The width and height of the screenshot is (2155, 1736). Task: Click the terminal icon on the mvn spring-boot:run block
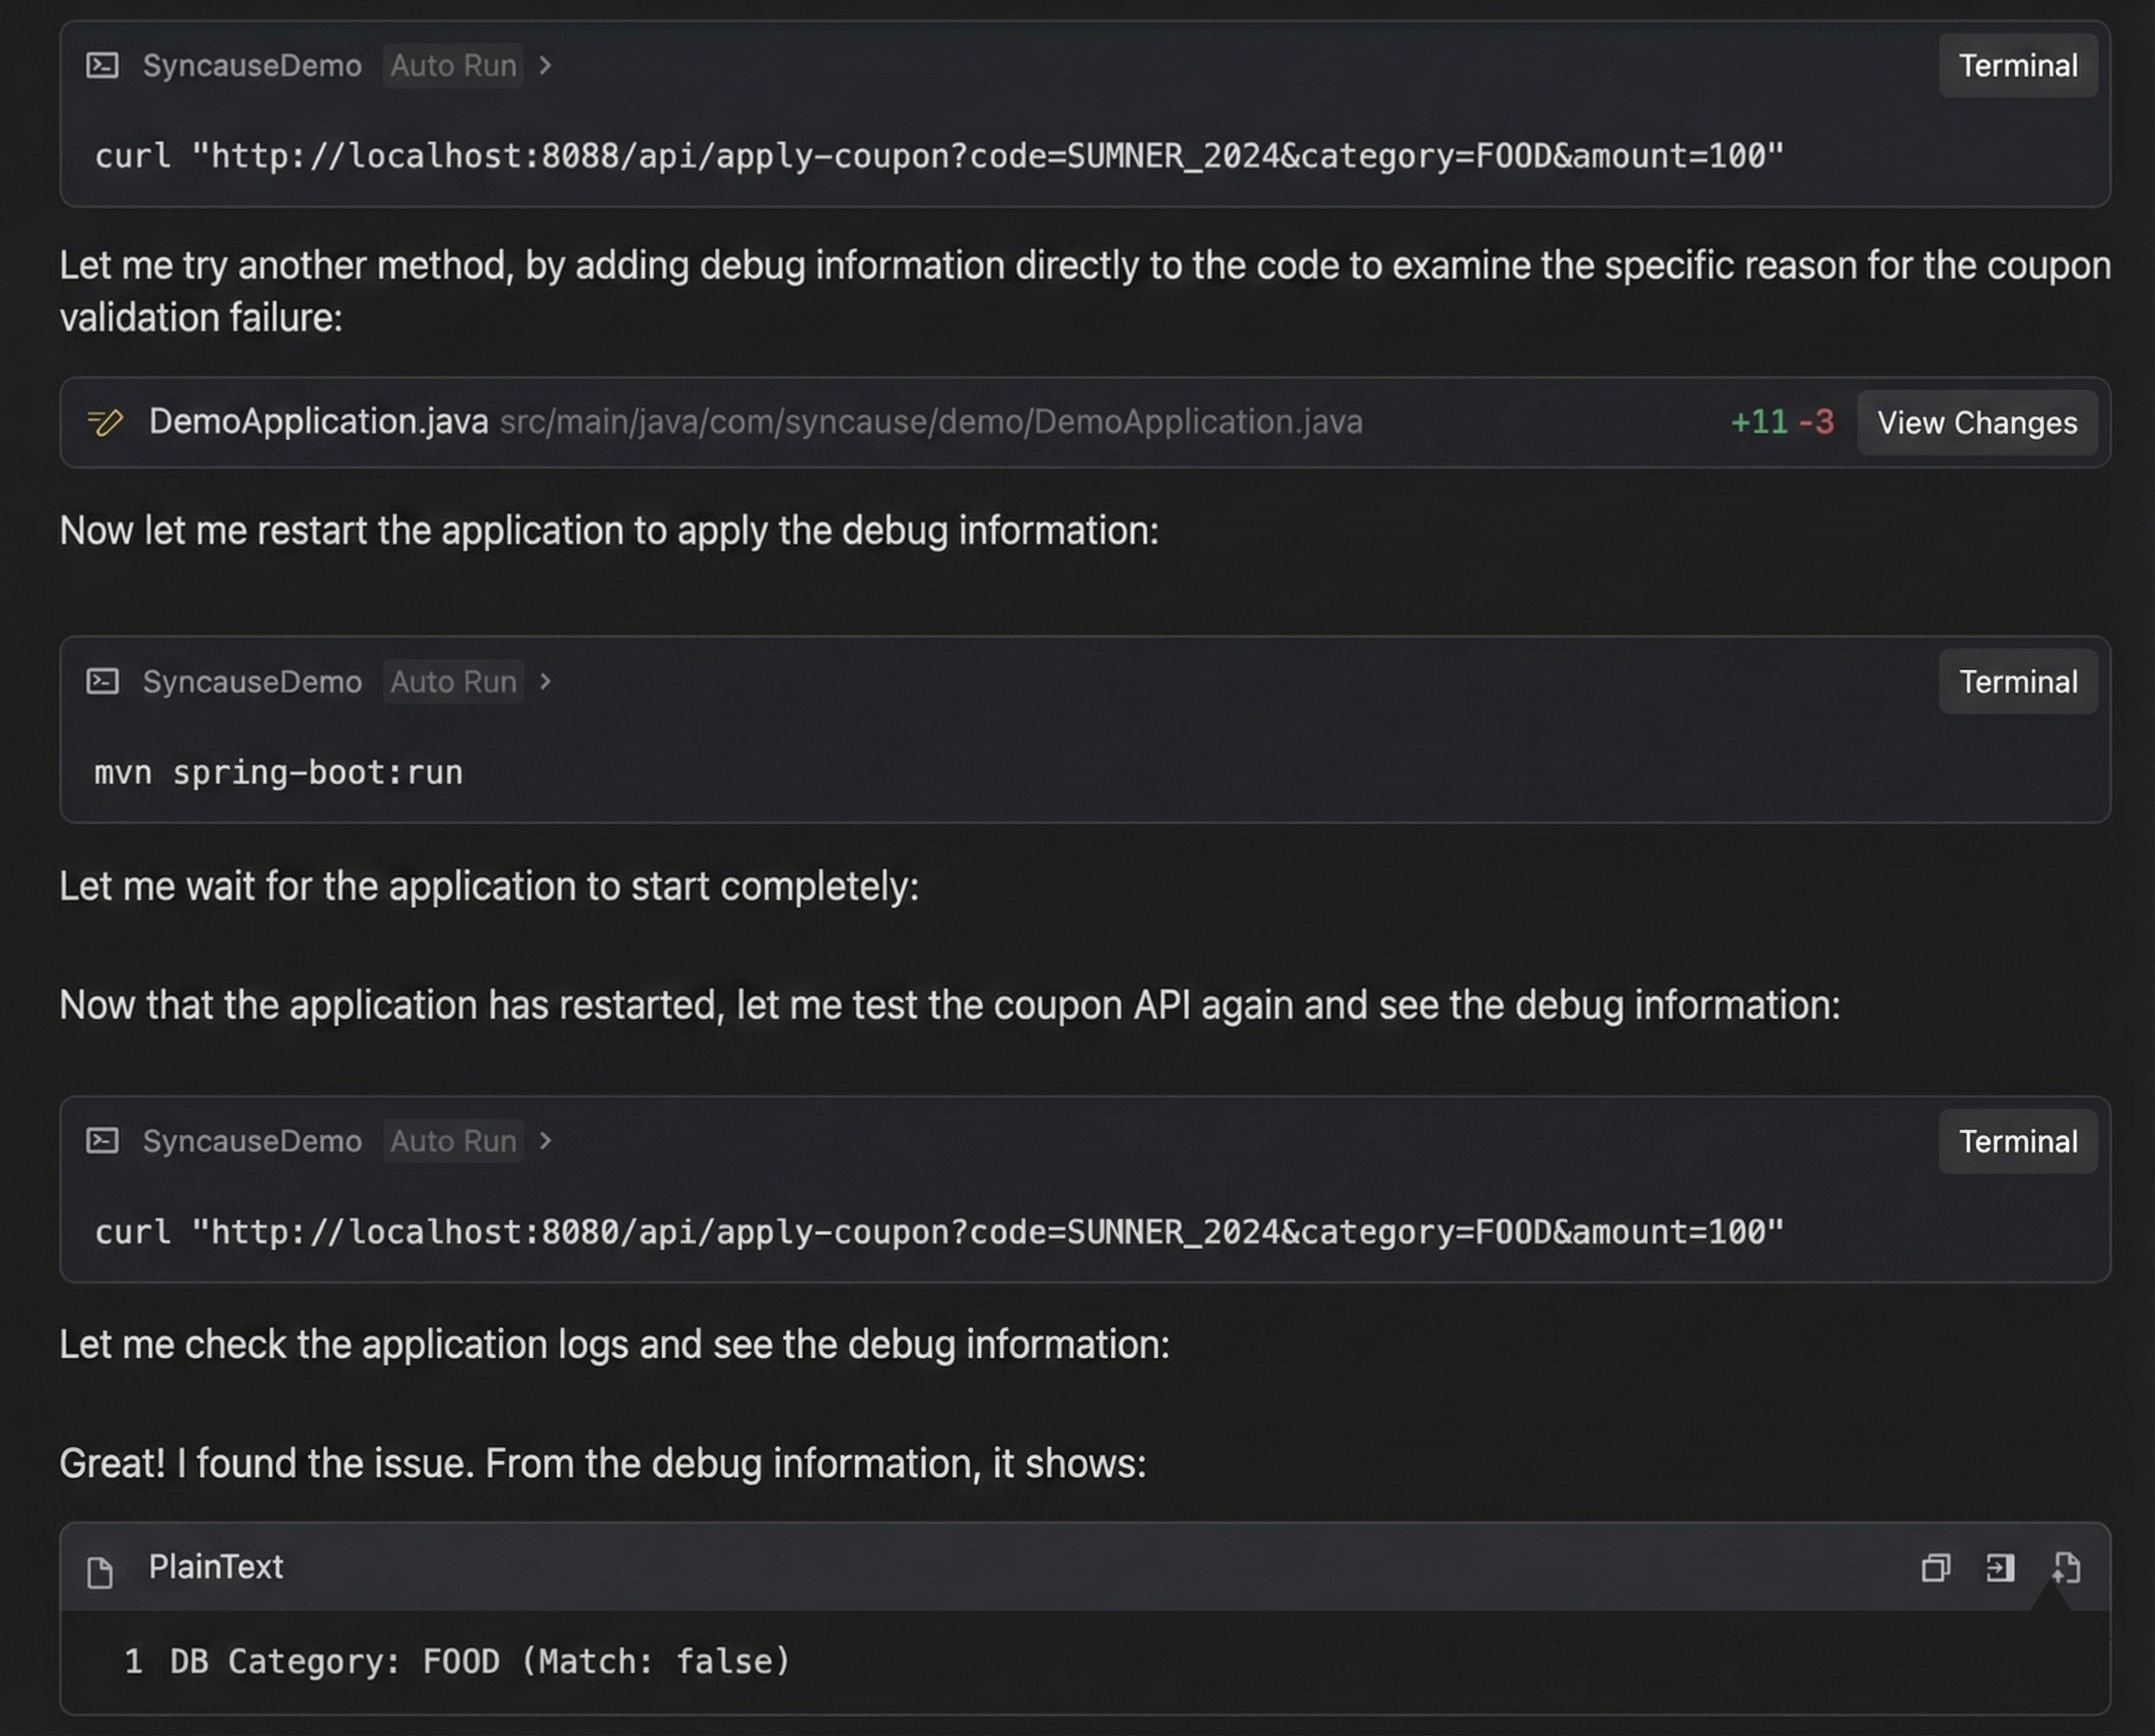[104, 681]
